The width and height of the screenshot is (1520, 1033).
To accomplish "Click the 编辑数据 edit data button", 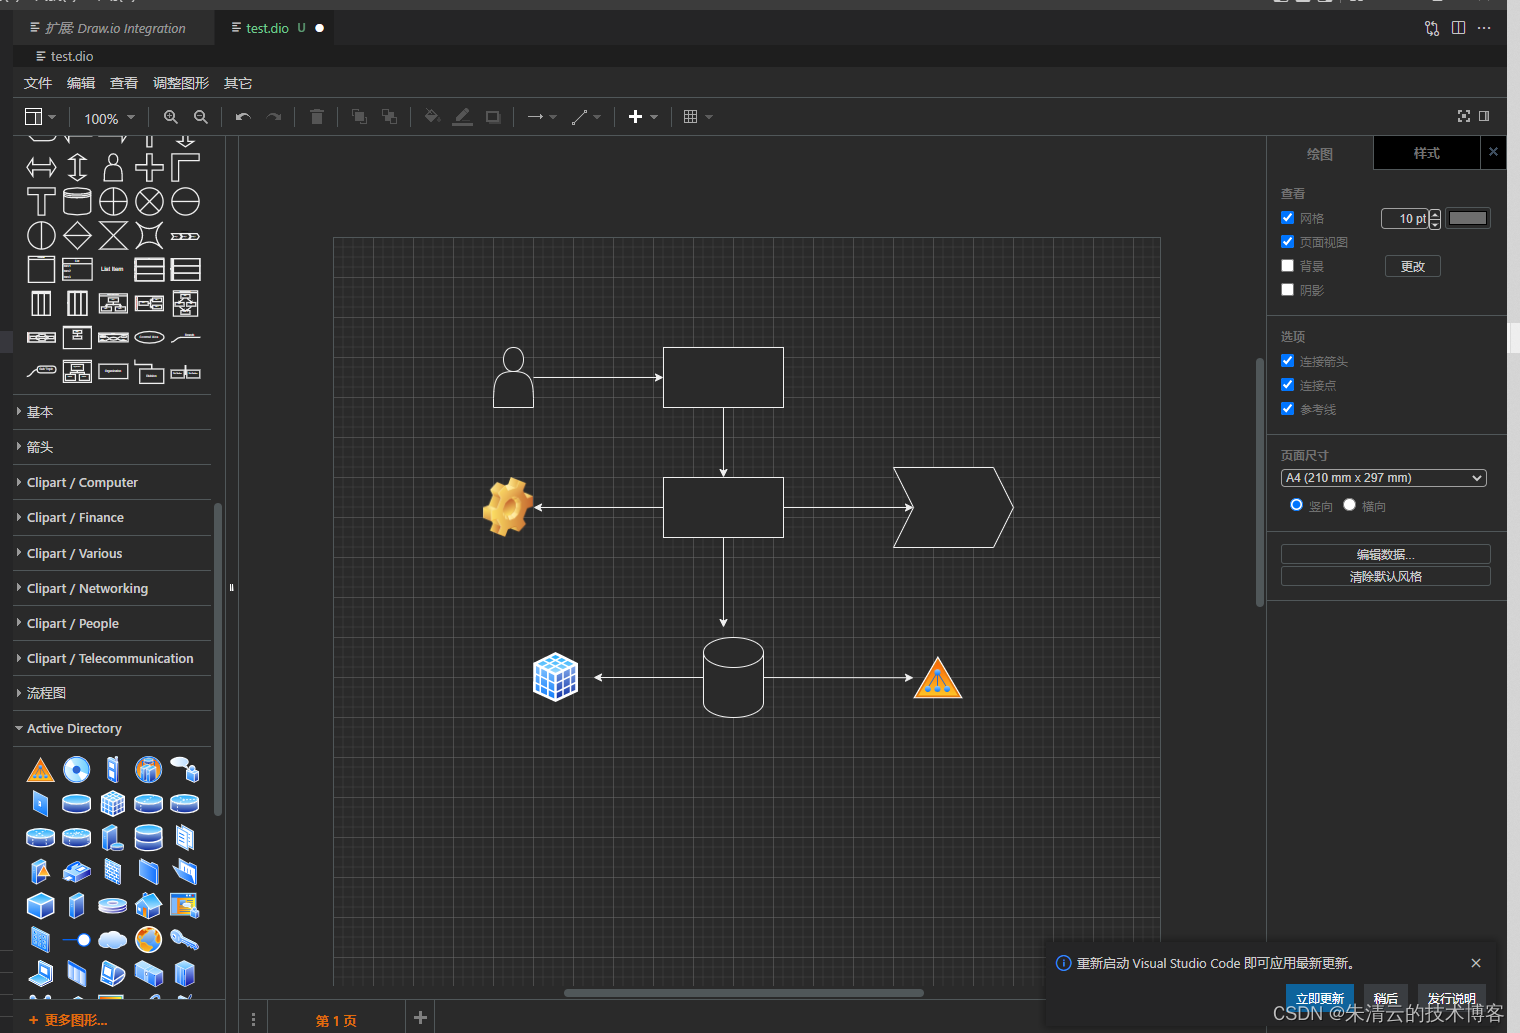I will click(x=1386, y=554).
